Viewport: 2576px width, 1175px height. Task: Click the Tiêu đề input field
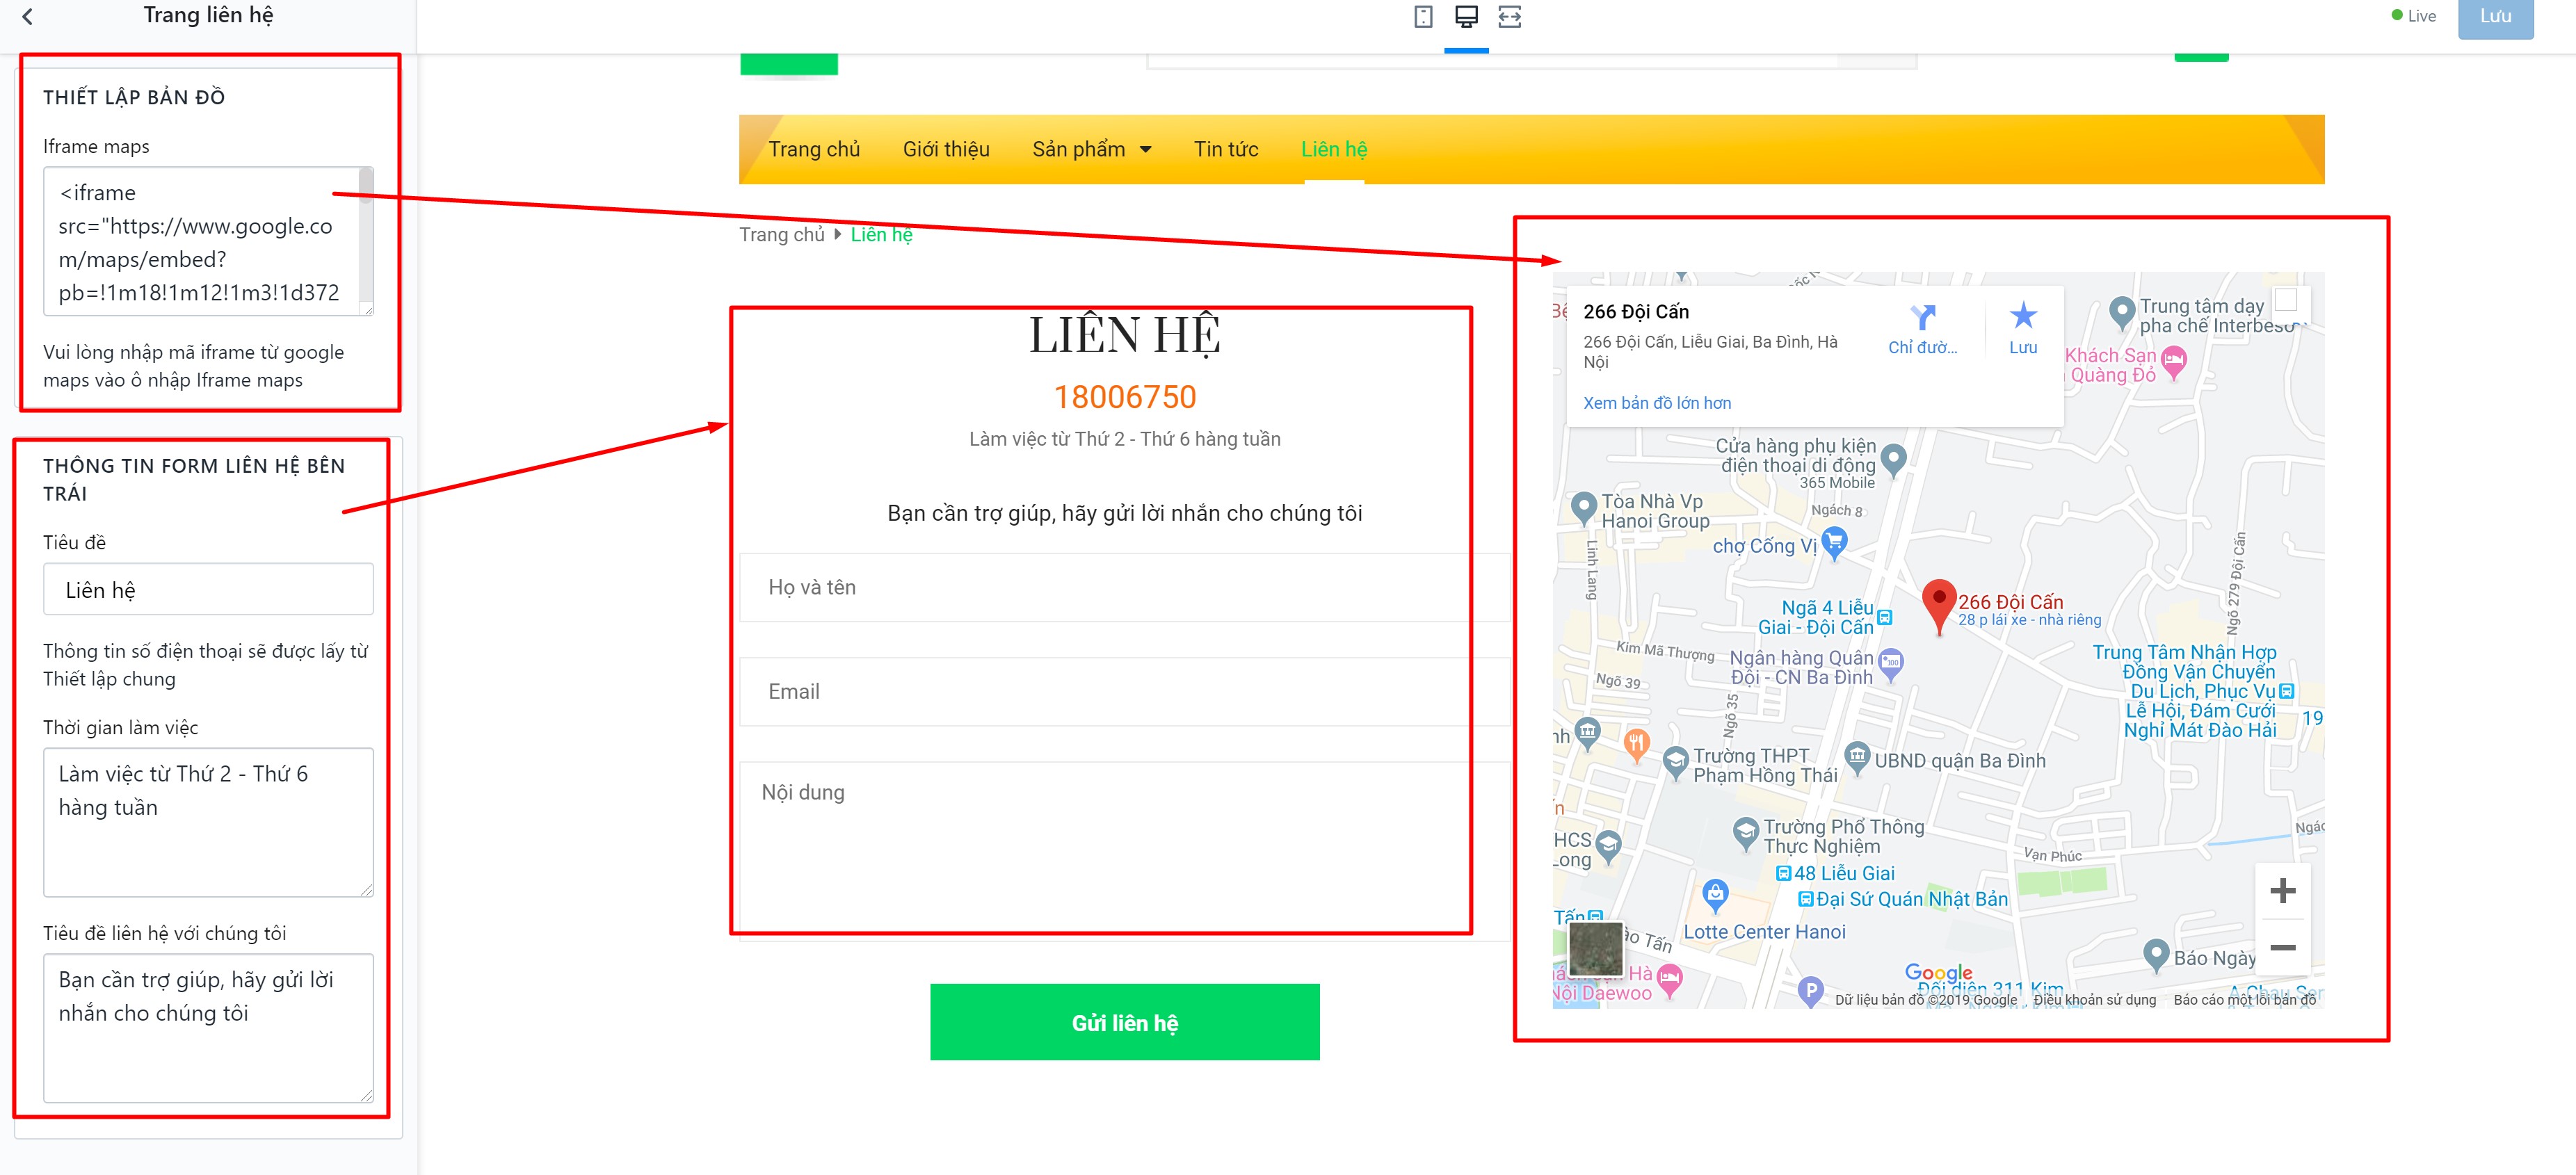208,590
